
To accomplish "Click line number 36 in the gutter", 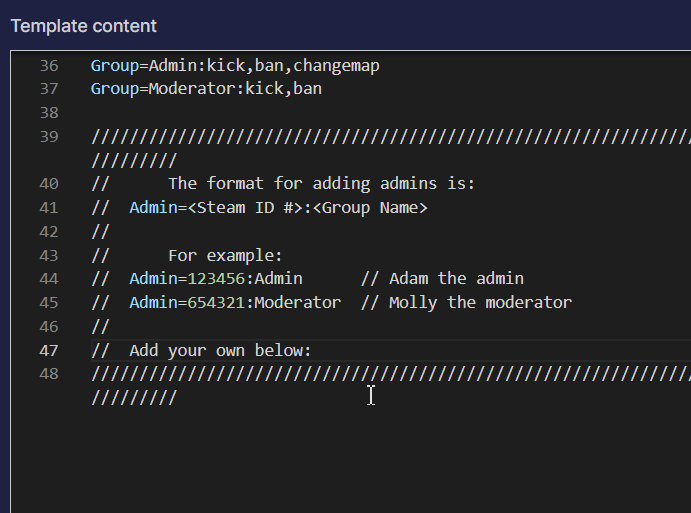I will [48, 66].
